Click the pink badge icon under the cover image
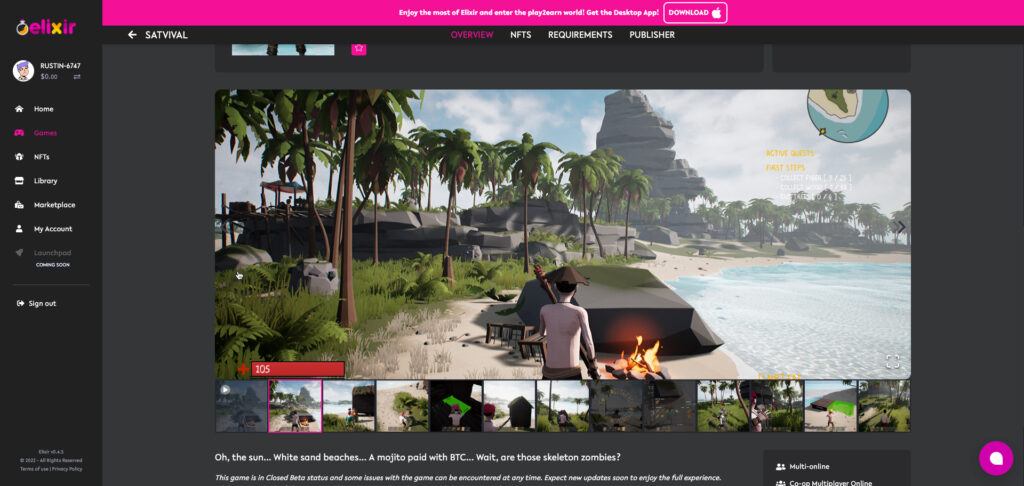Viewport: 1024px width, 486px height. pos(359,48)
